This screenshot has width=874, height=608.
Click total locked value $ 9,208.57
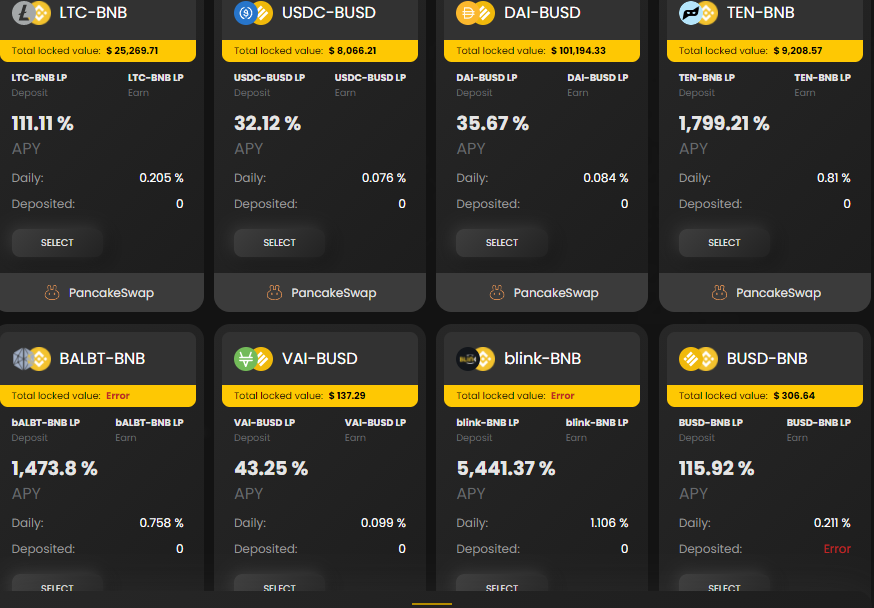(x=798, y=51)
